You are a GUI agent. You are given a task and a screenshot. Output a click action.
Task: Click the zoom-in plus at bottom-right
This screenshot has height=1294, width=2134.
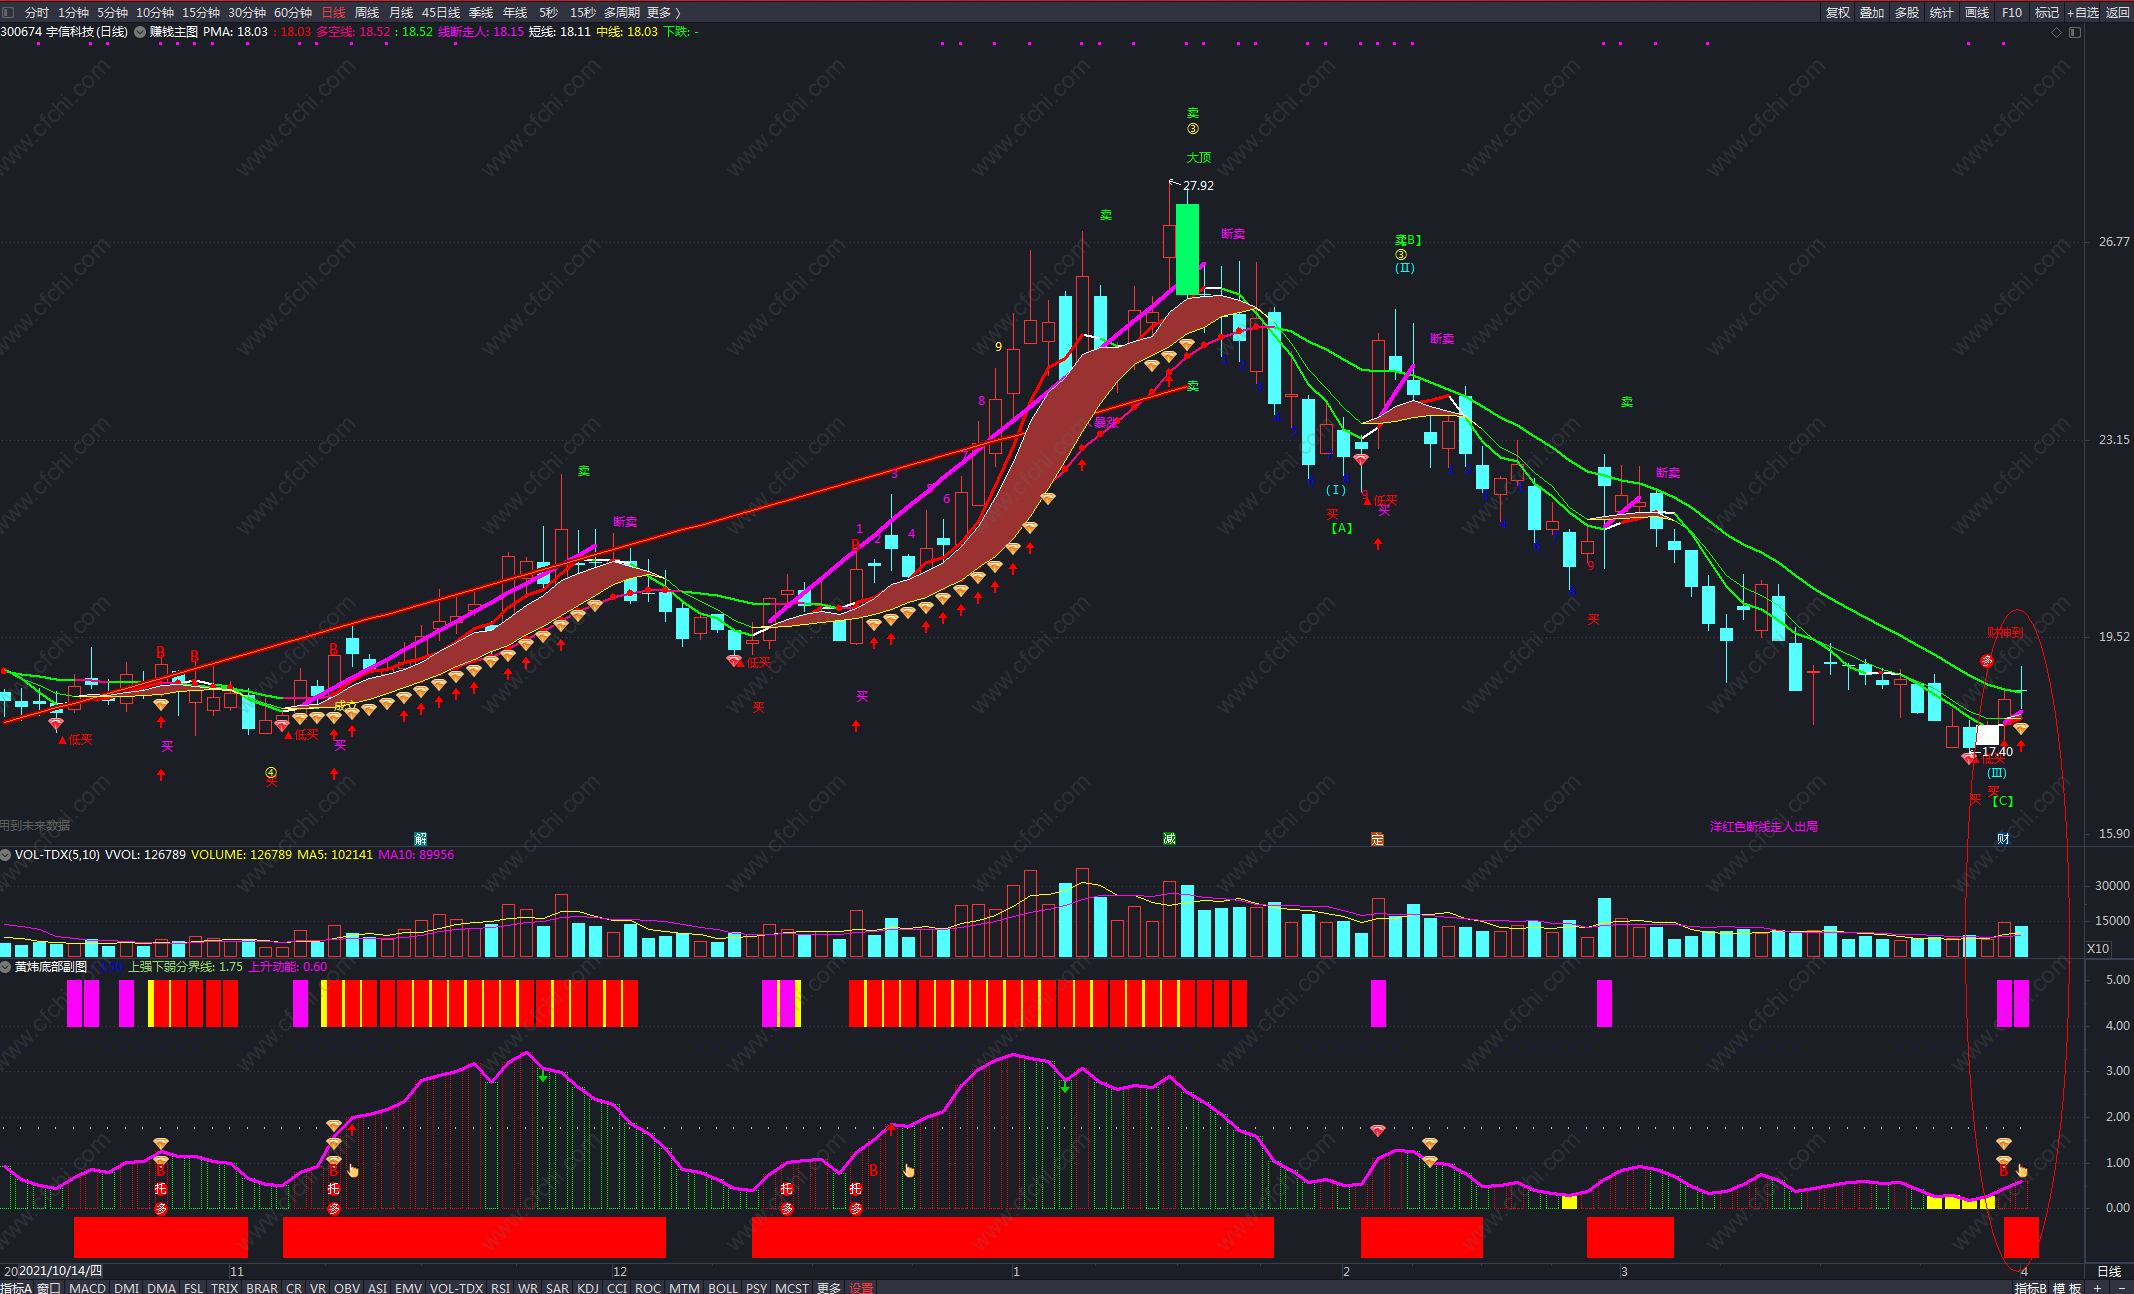[2098, 1287]
